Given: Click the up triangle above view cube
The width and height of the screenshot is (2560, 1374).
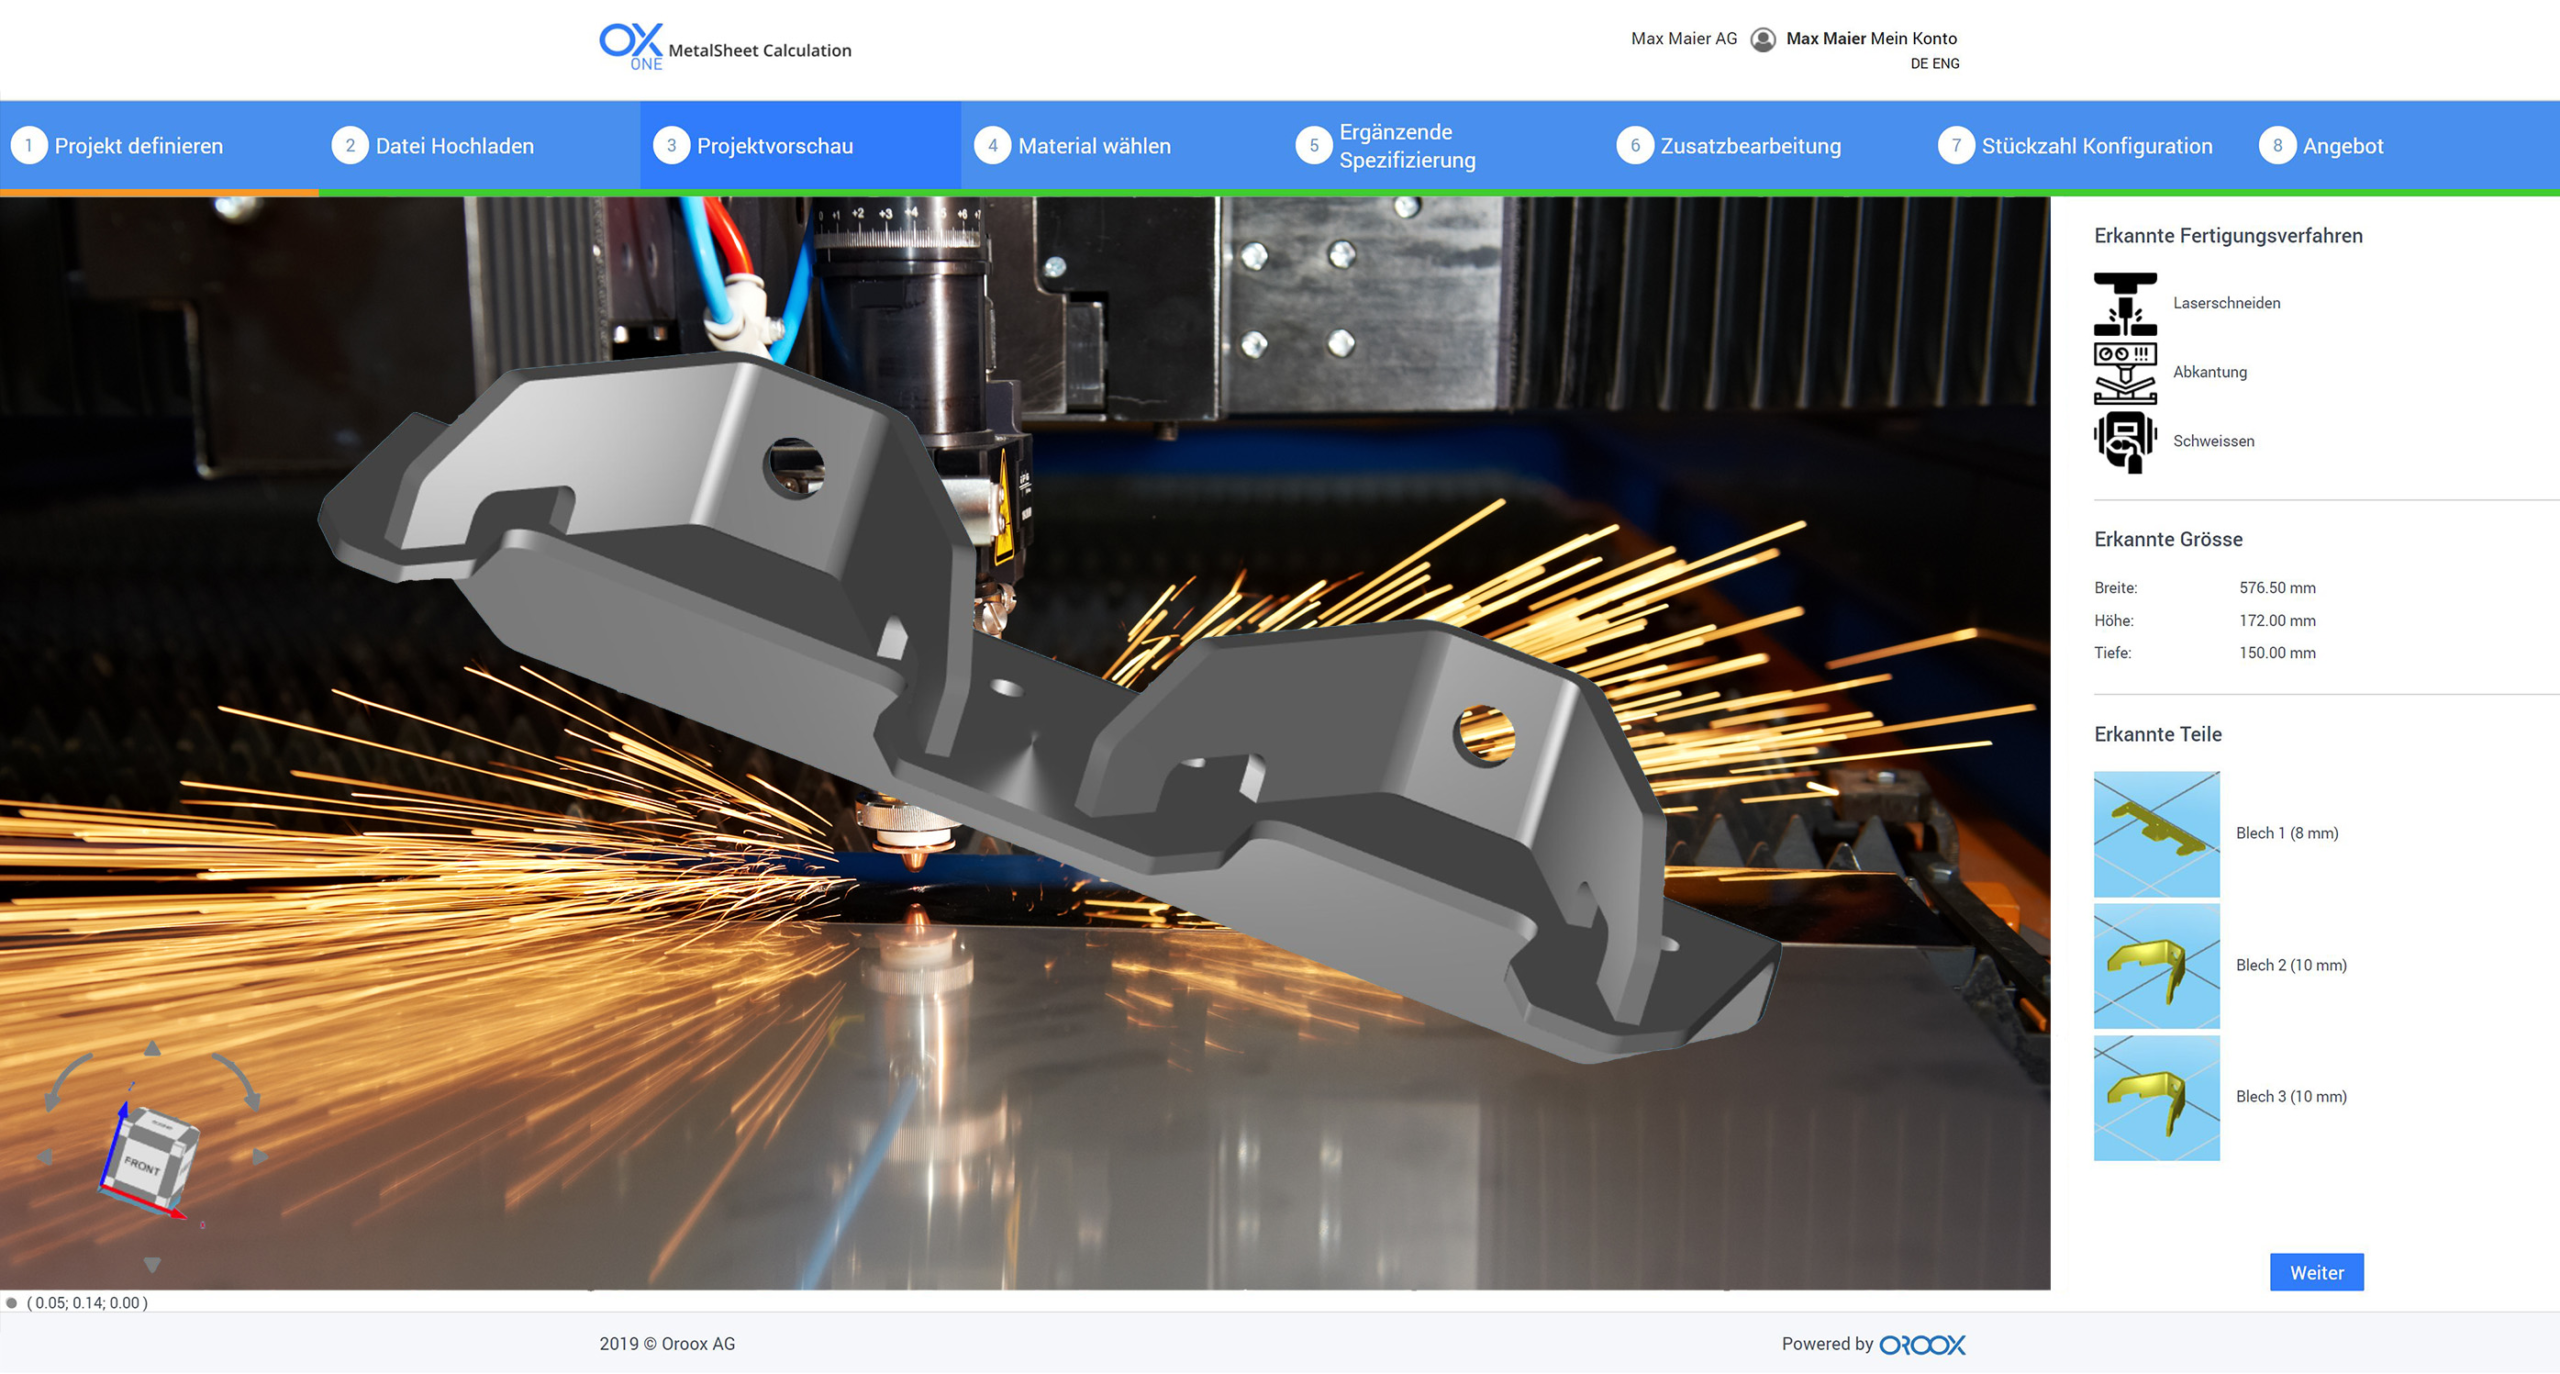Looking at the screenshot, I should coord(152,1048).
